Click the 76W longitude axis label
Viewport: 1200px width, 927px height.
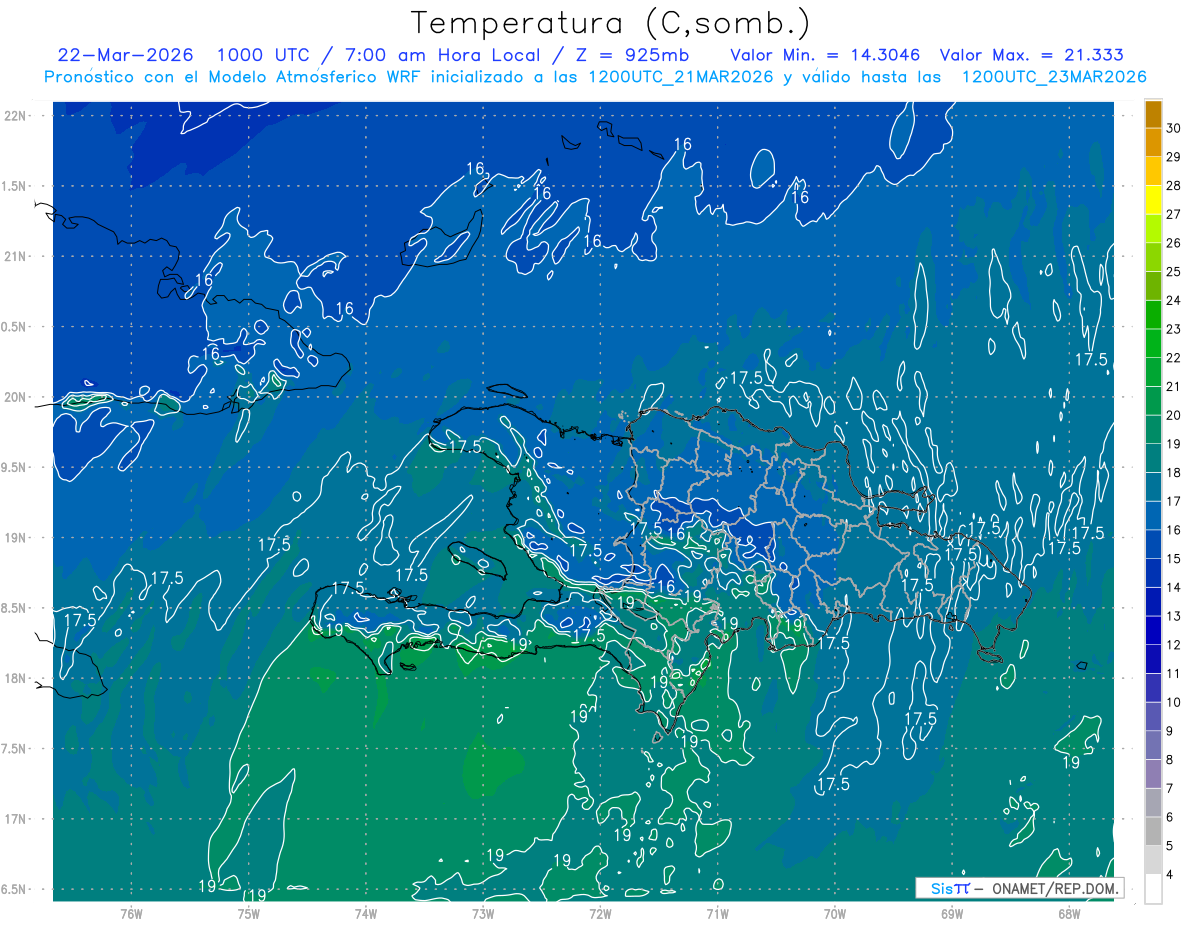pos(131,913)
